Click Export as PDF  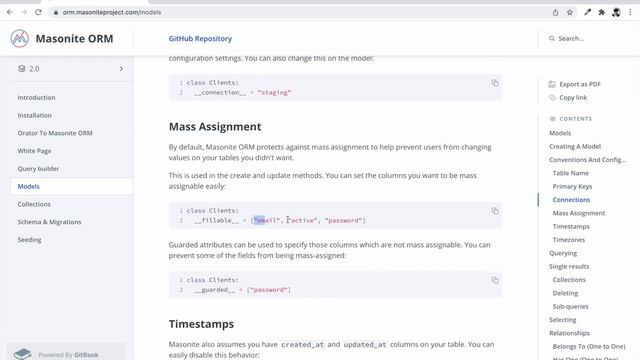580,84
